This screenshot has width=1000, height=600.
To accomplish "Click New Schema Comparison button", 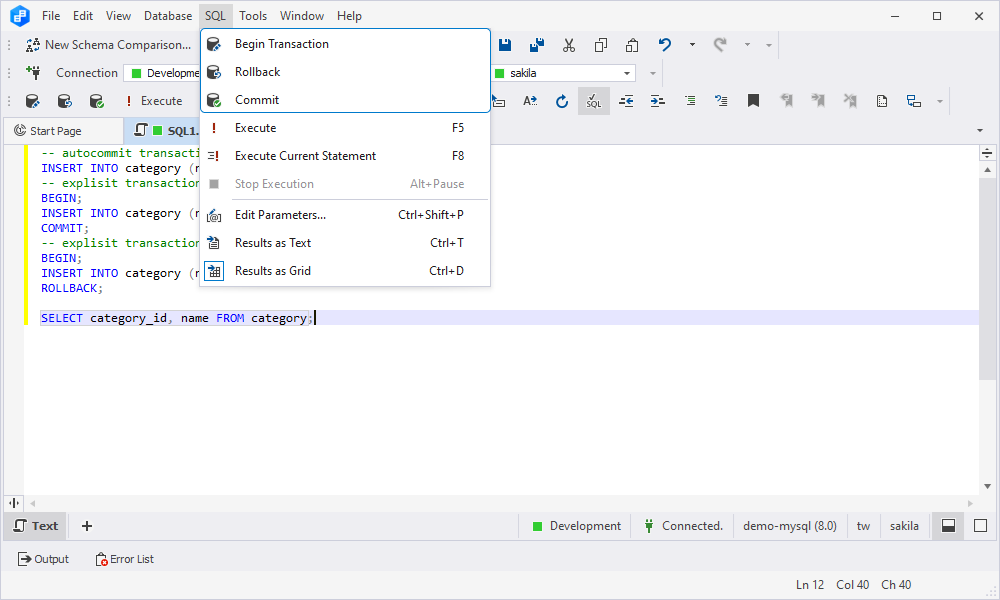I will tap(108, 45).
